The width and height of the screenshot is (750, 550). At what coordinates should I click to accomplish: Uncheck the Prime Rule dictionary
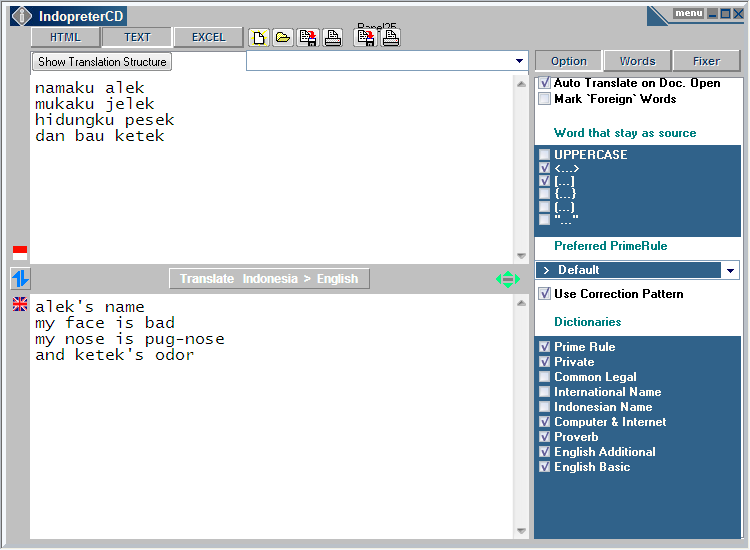pyautogui.click(x=544, y=347)
